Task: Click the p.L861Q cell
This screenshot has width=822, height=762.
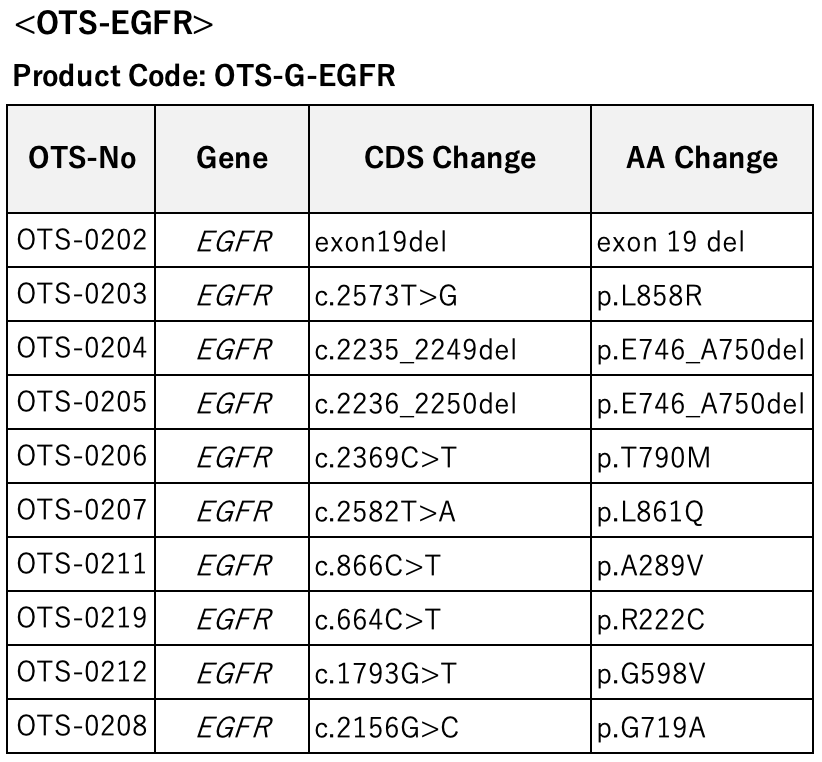Action: click(702, 510)
